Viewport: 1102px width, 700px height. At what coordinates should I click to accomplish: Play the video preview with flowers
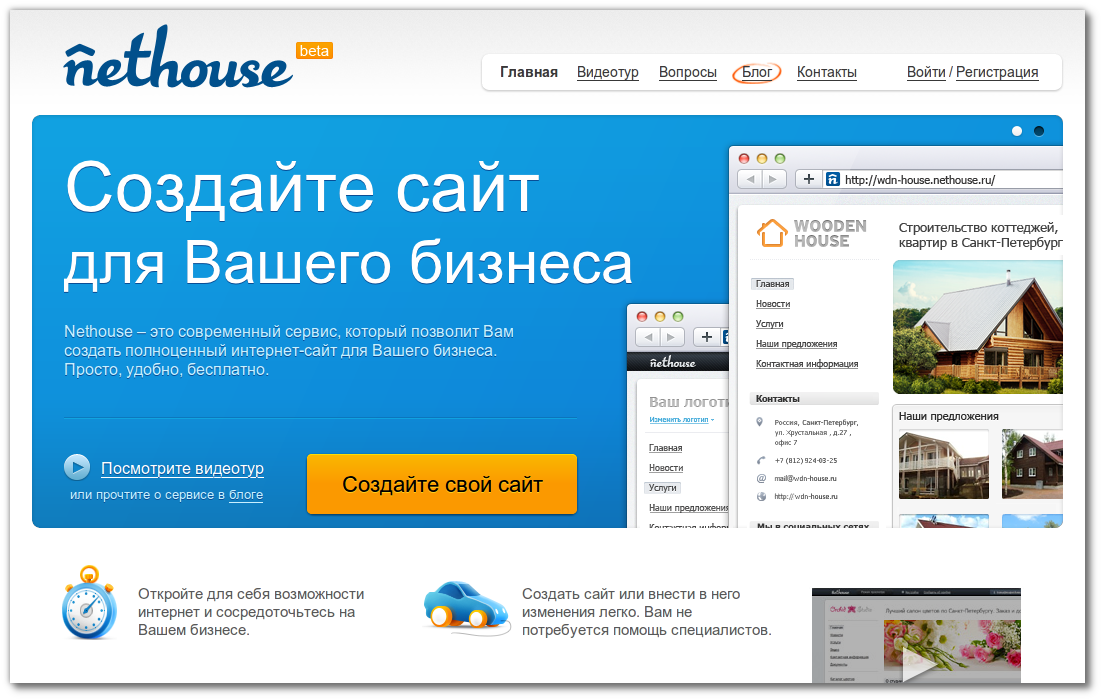[916, 635]
